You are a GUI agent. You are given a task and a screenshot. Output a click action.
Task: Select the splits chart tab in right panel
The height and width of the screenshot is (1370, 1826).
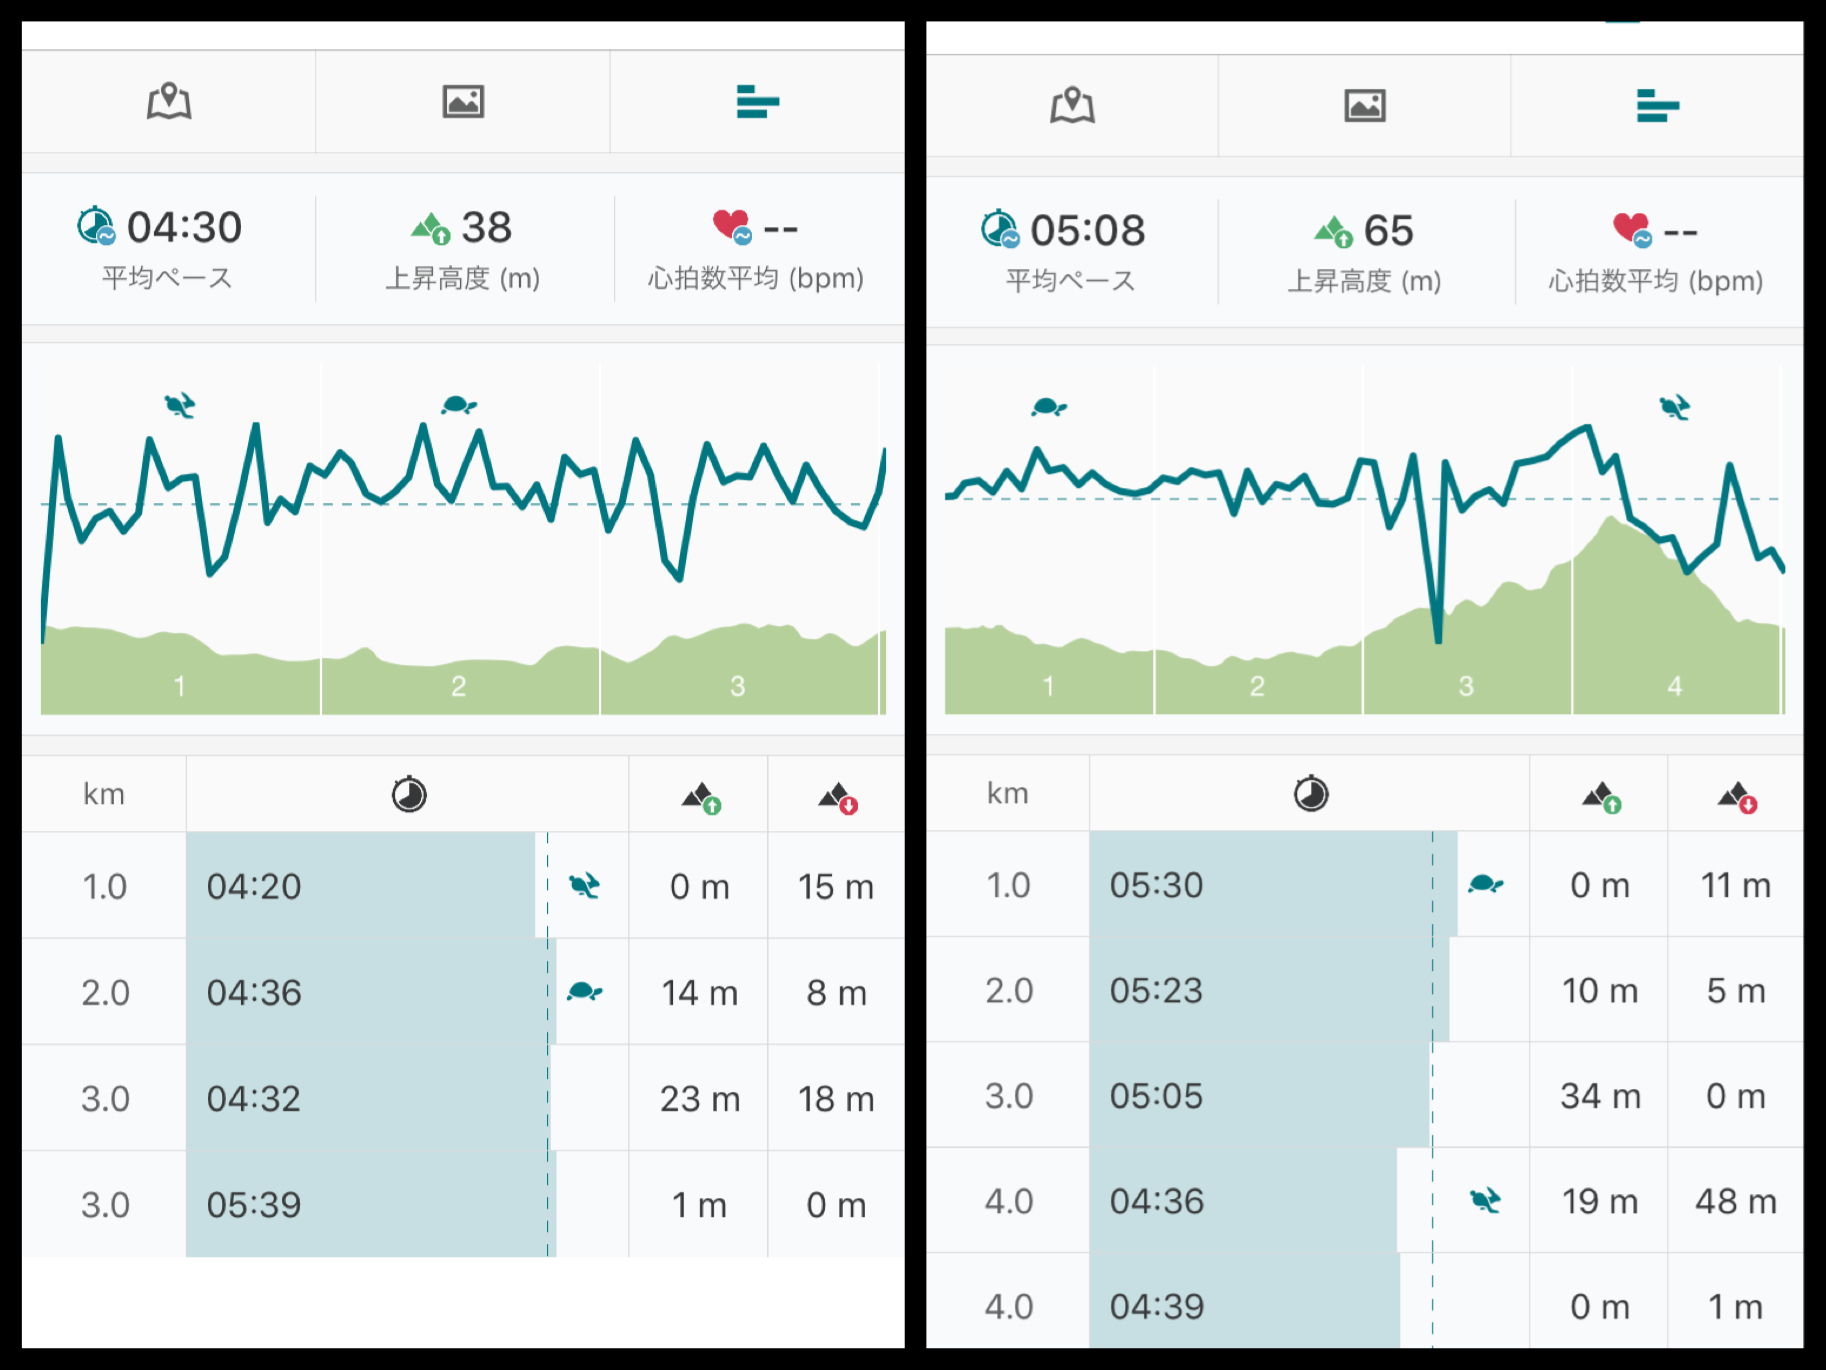tap(1657, 105)
